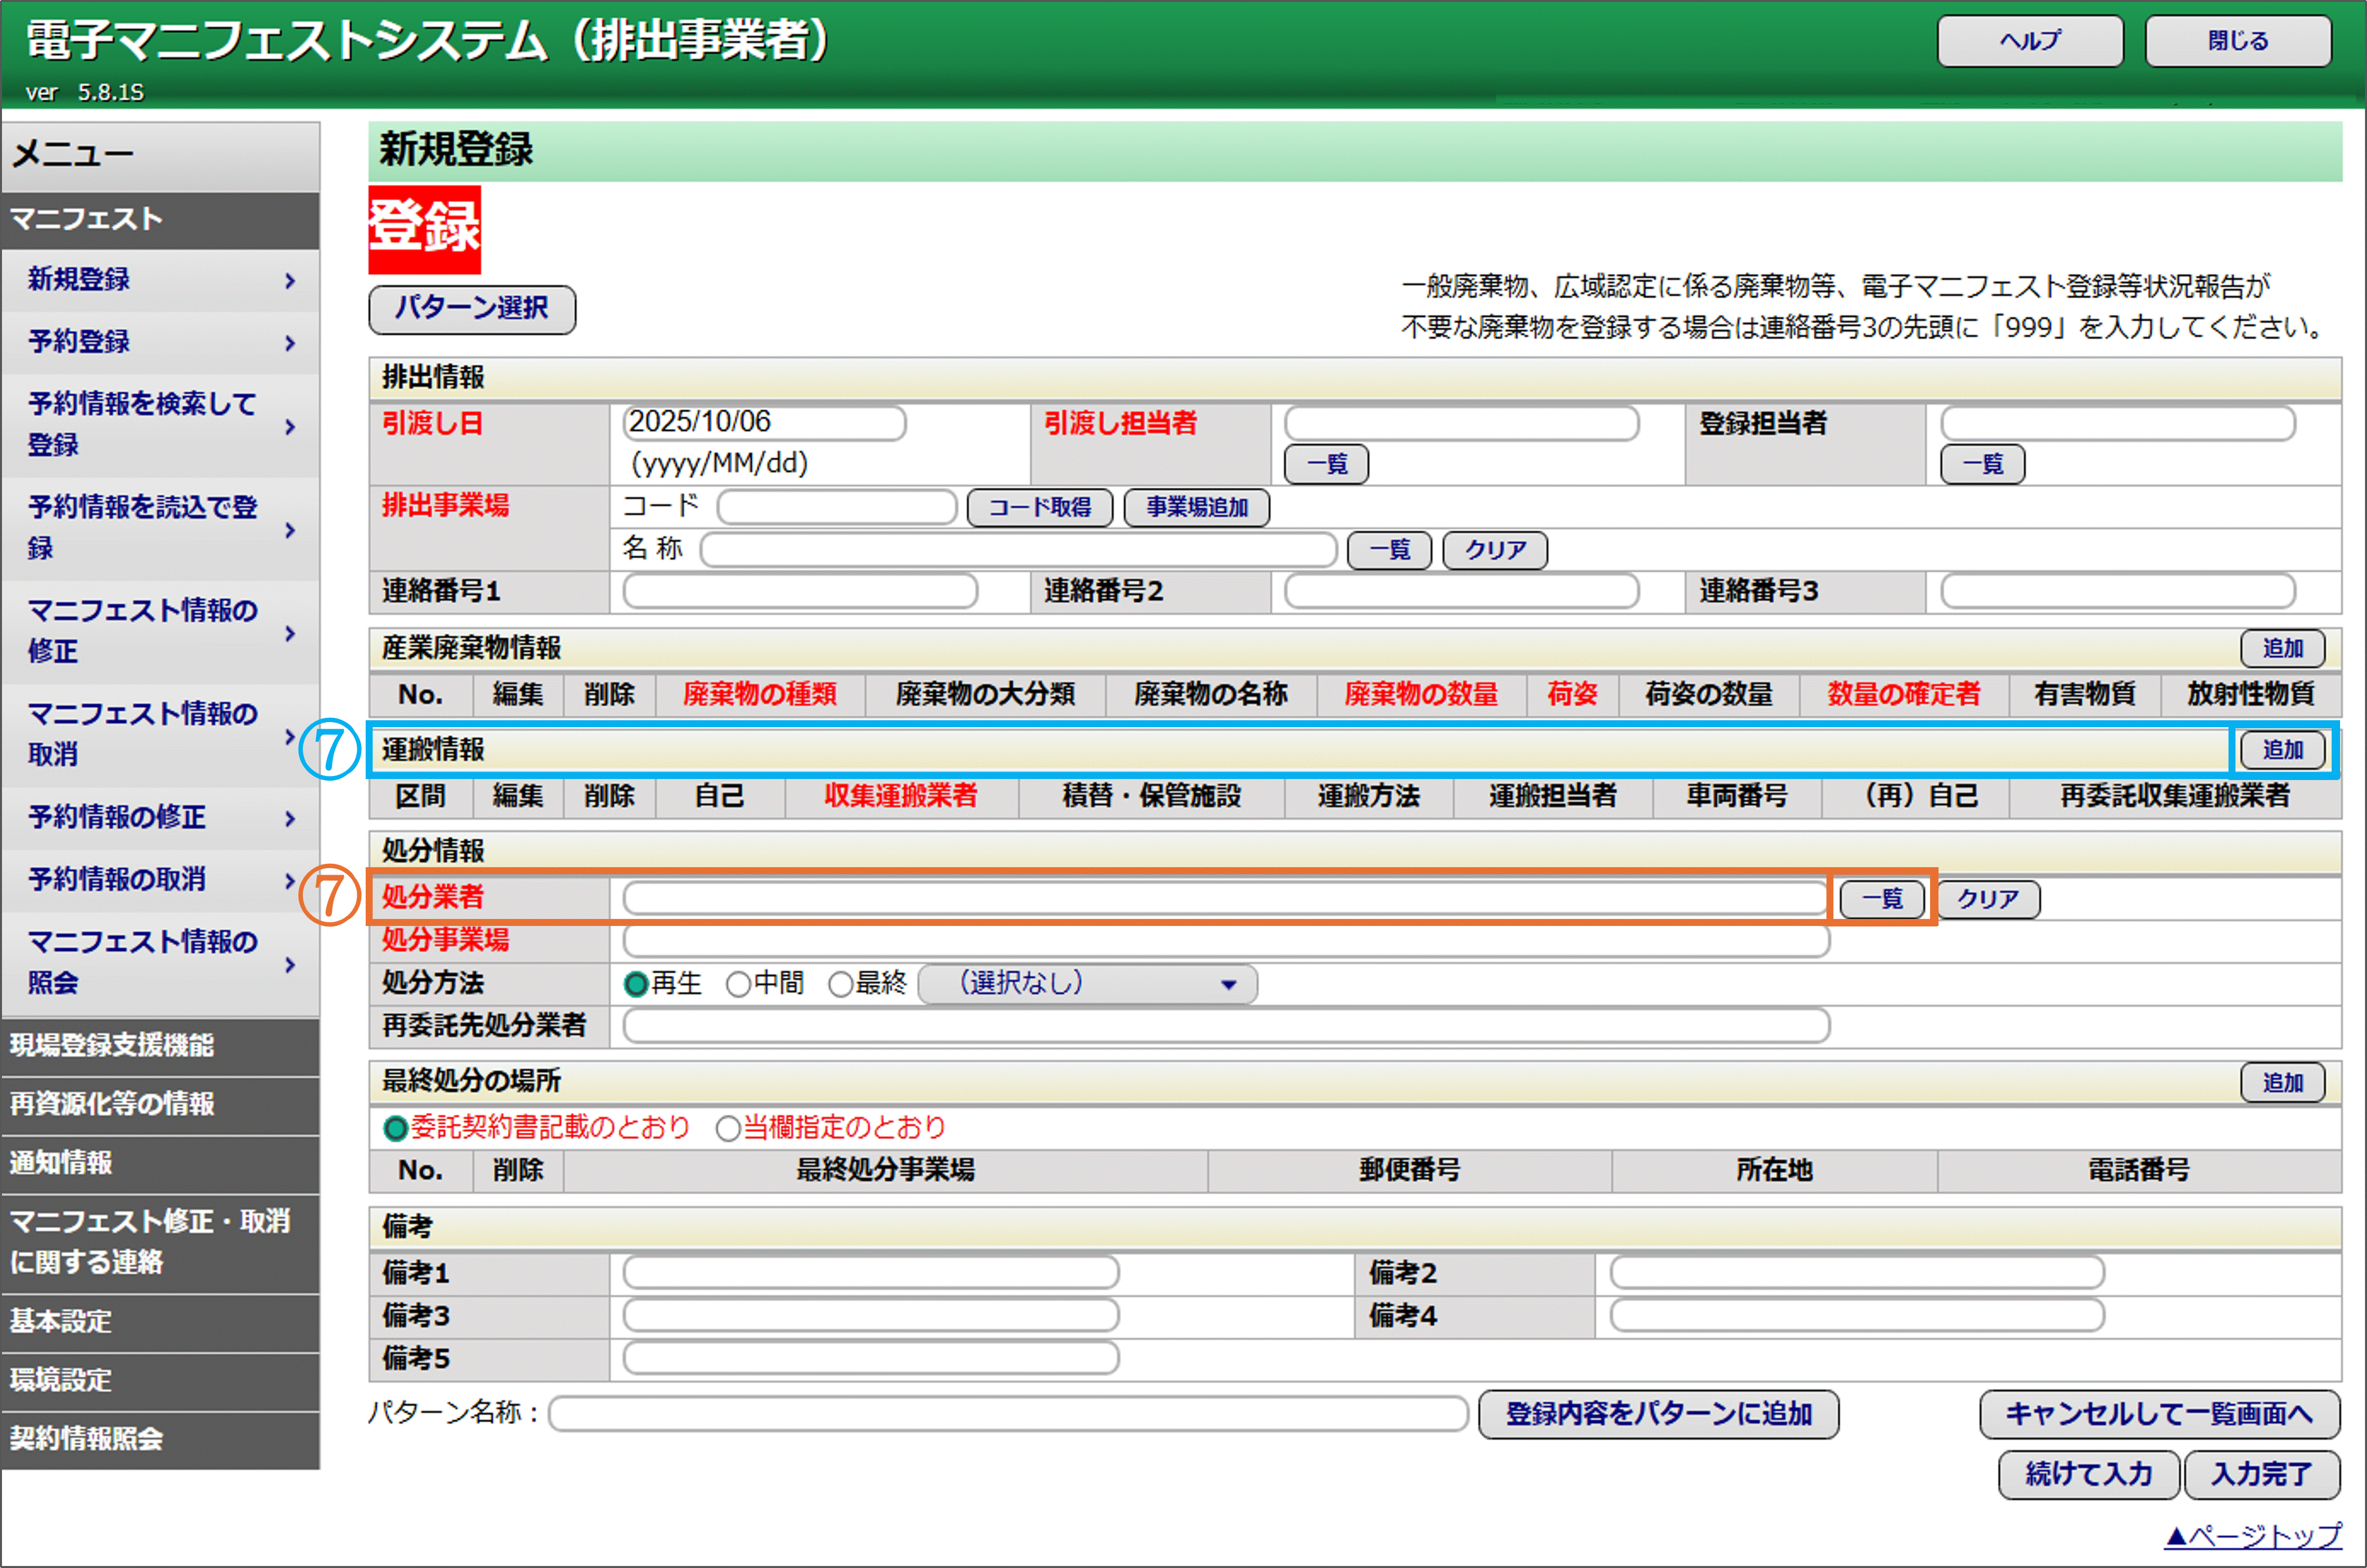Click arrow icon next to 予約情報の修正
The width and height of the screenshot is (2367, 1568).
290,819
